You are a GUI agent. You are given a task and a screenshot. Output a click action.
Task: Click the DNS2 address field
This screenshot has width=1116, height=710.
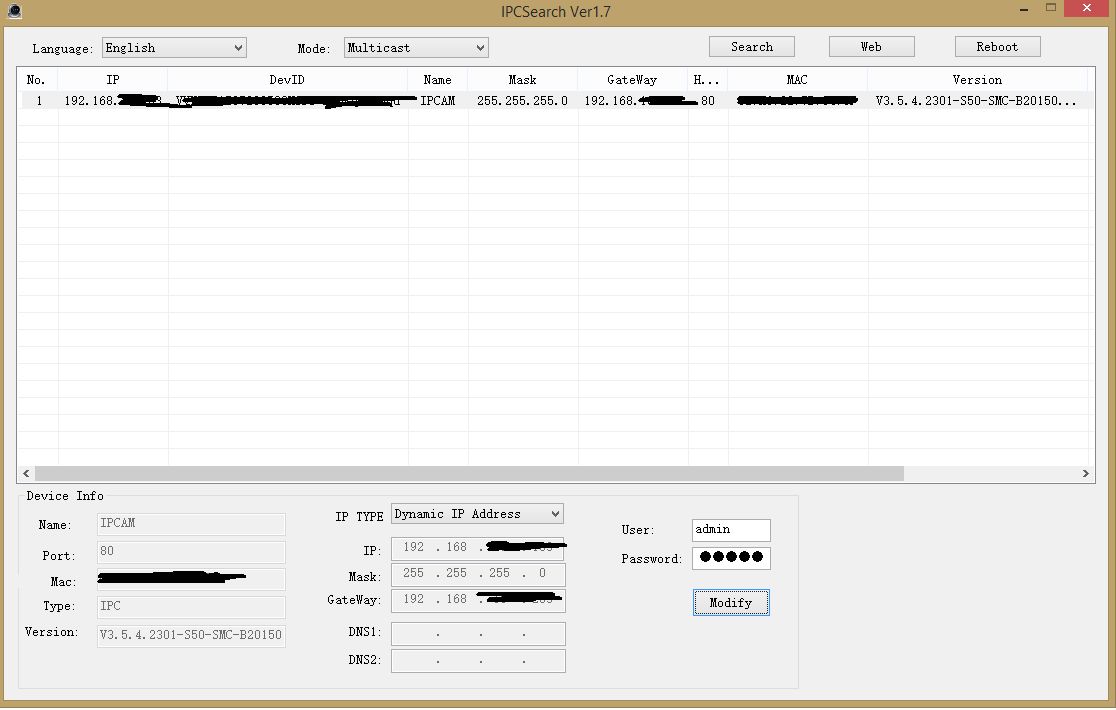click(x=478, y=661)
